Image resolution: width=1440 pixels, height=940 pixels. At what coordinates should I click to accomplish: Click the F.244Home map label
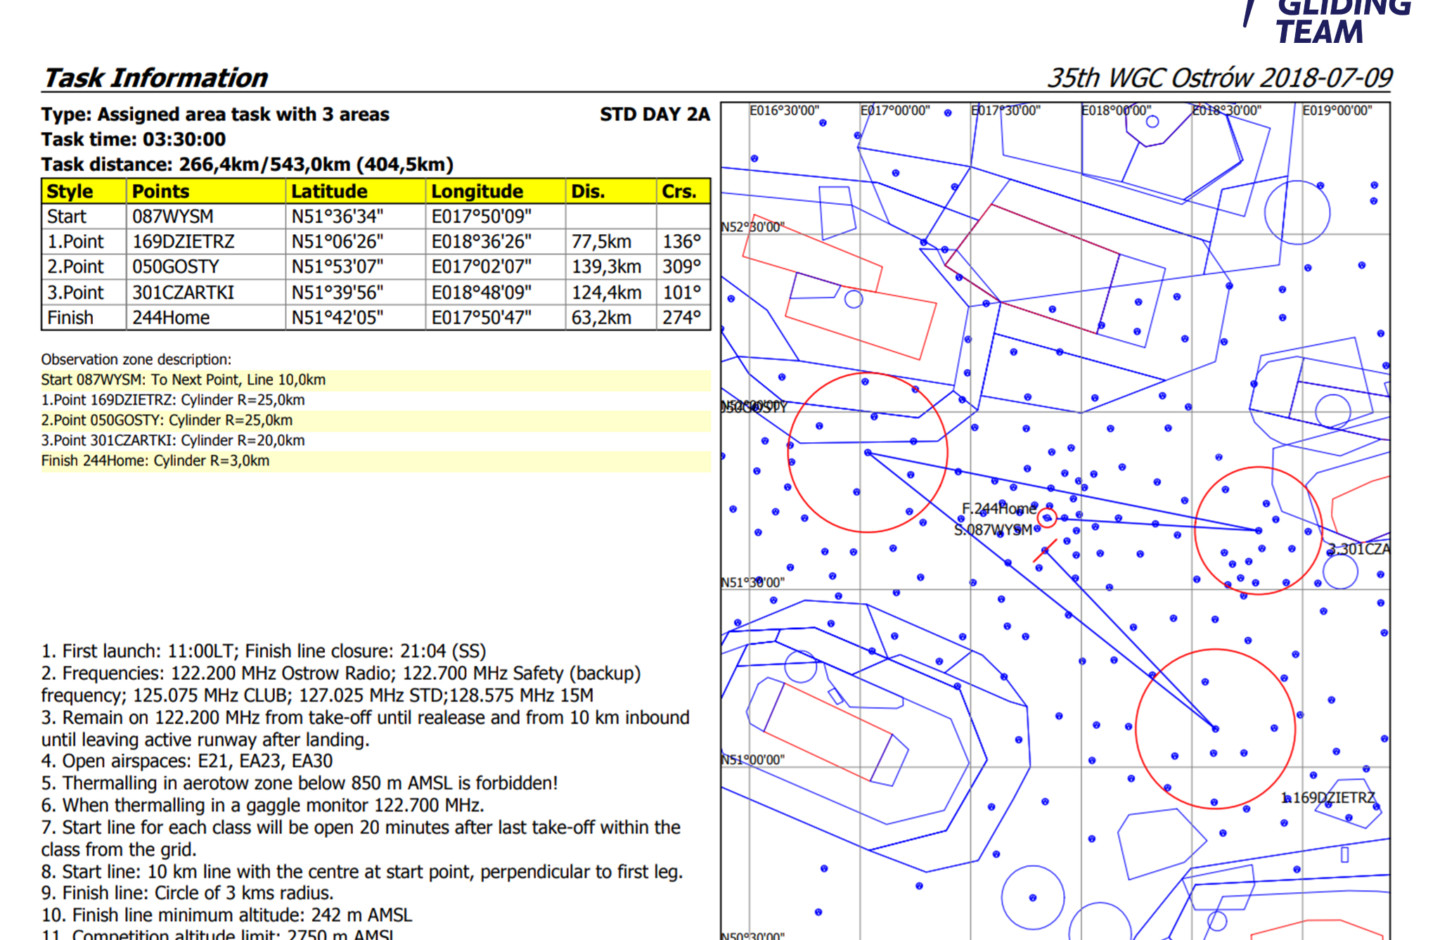point(998,508)
